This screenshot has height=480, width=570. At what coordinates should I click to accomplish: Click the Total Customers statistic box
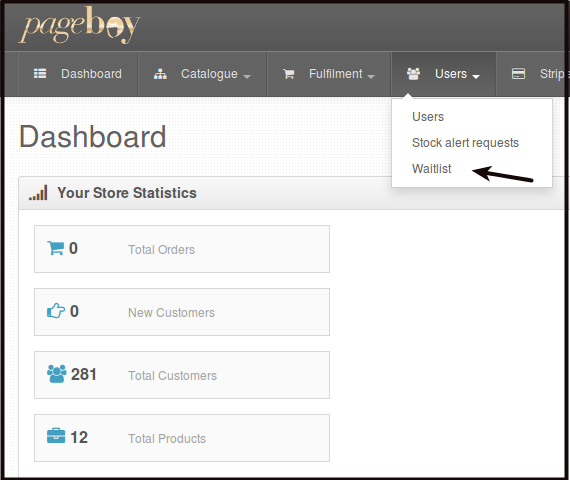pos(182,375)
